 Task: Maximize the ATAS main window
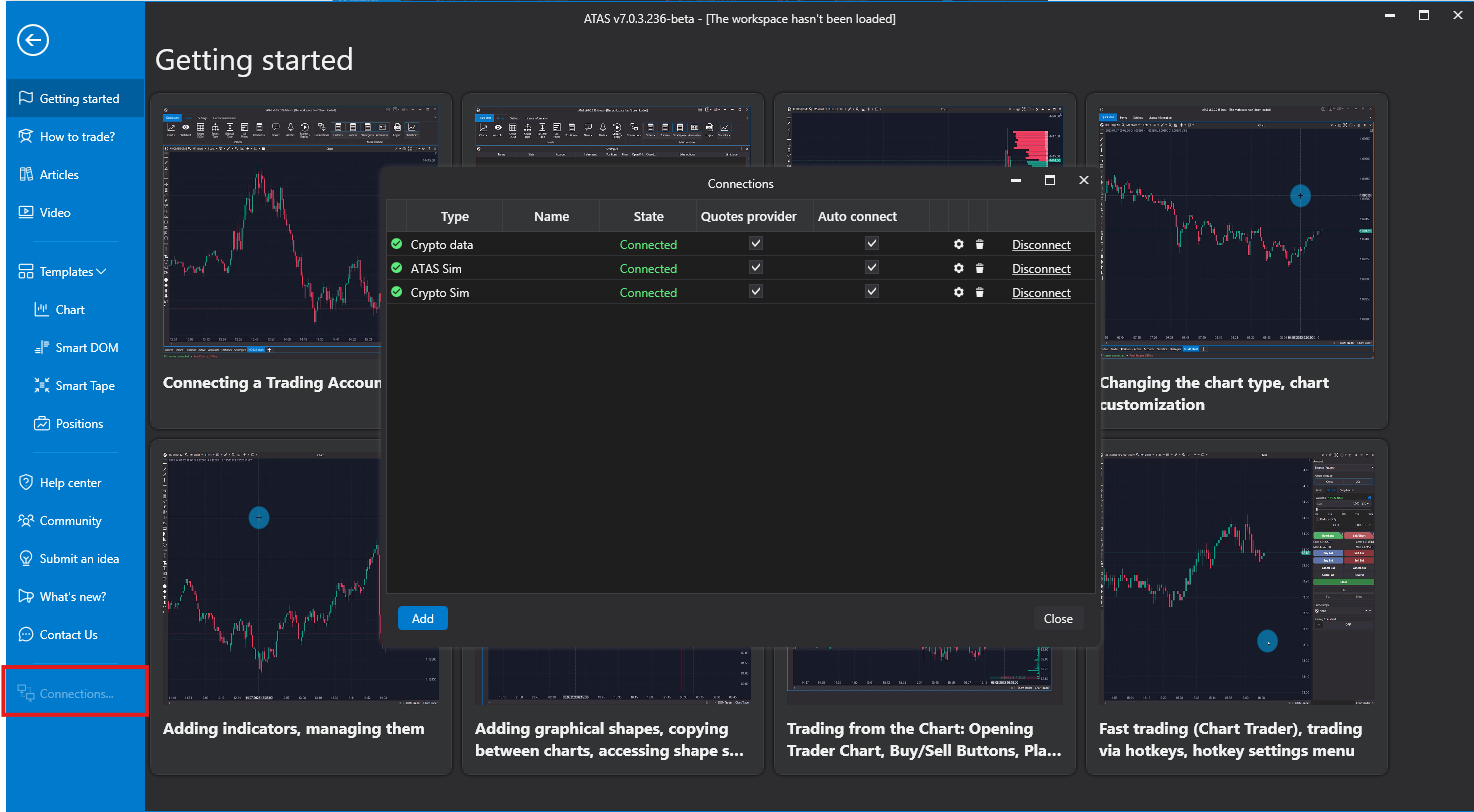pos(1424,15)
